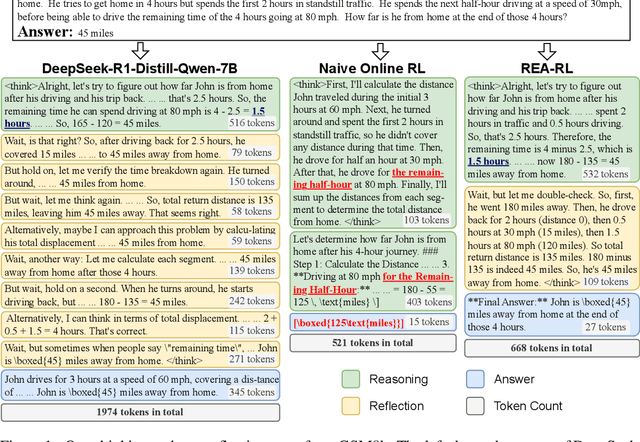This screenshot has height=442, width=640.
Task: Click the '**Final Answer:**' box in REA-RL
Action: pos(552,315)
